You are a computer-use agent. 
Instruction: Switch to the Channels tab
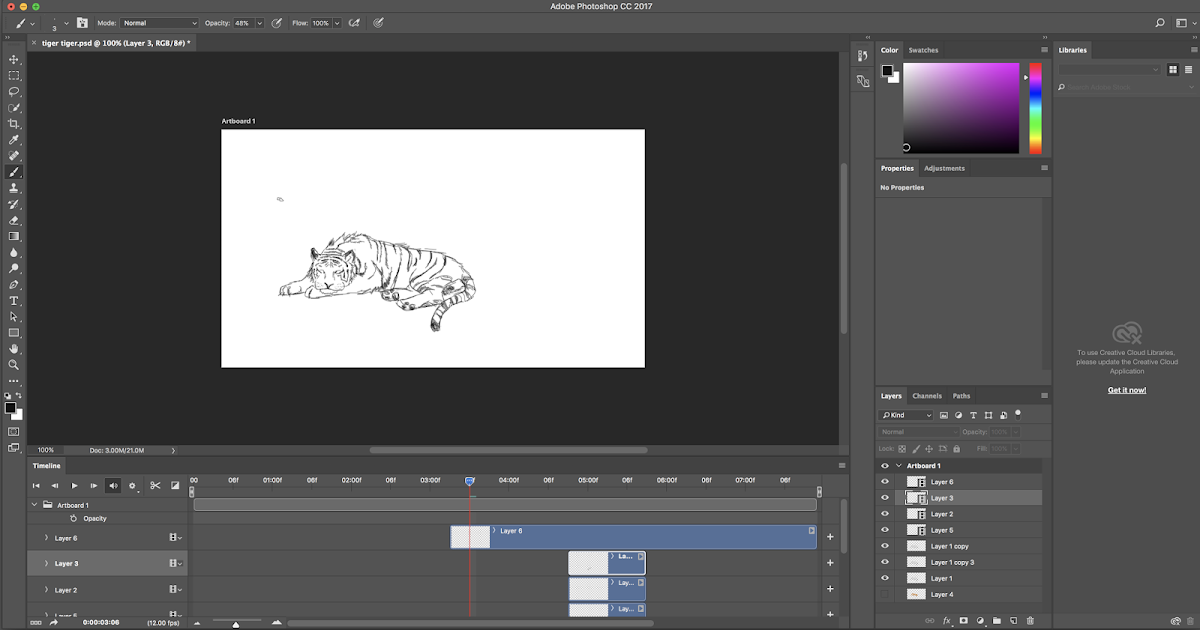[x=927, y=395]
